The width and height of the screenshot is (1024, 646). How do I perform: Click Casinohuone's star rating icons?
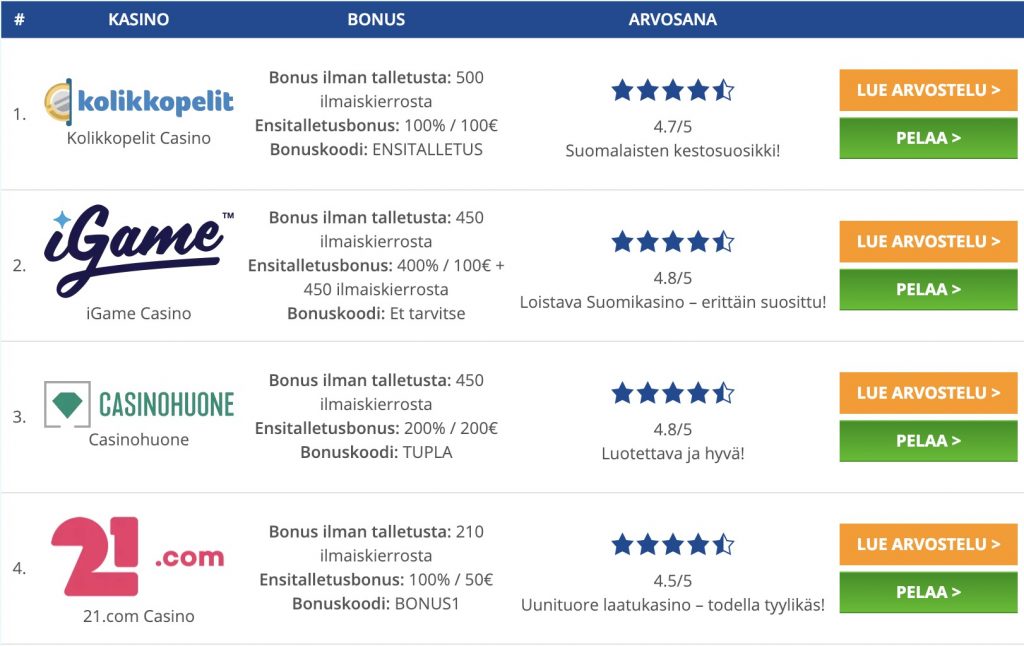pos(672,393)
